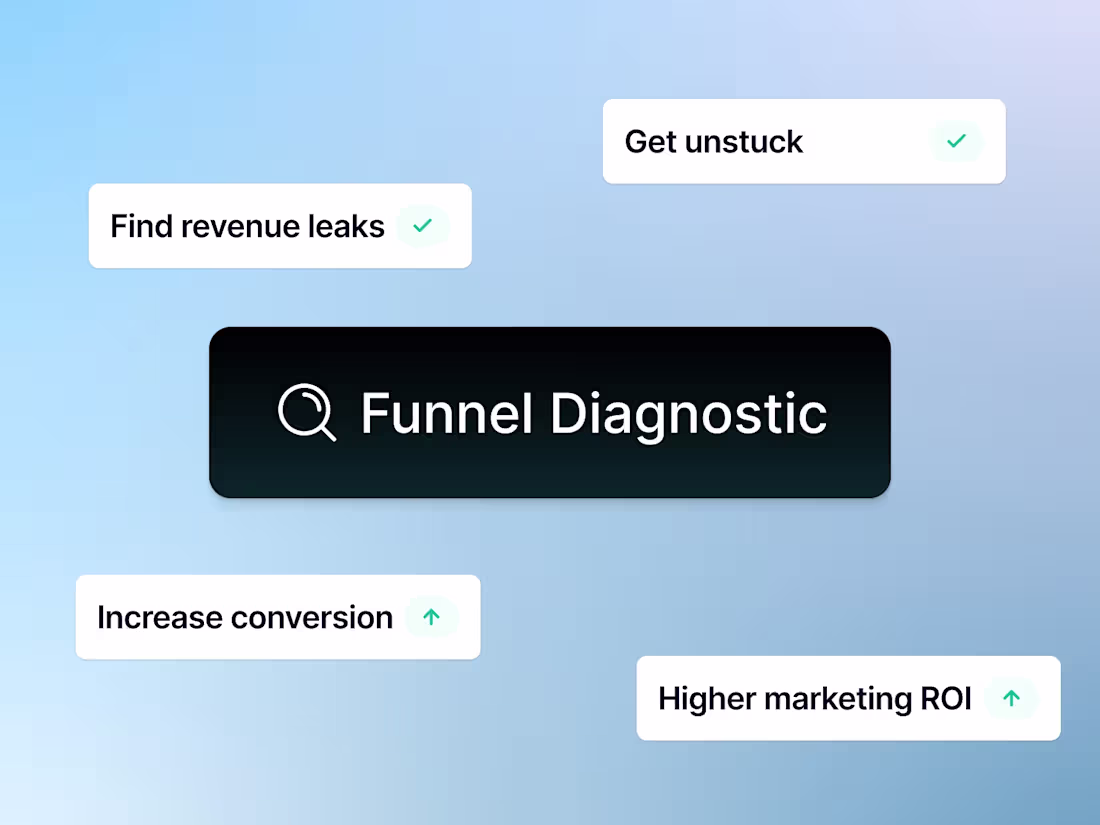
Task: Select the Get unstuck label
Action: point(713,142)
